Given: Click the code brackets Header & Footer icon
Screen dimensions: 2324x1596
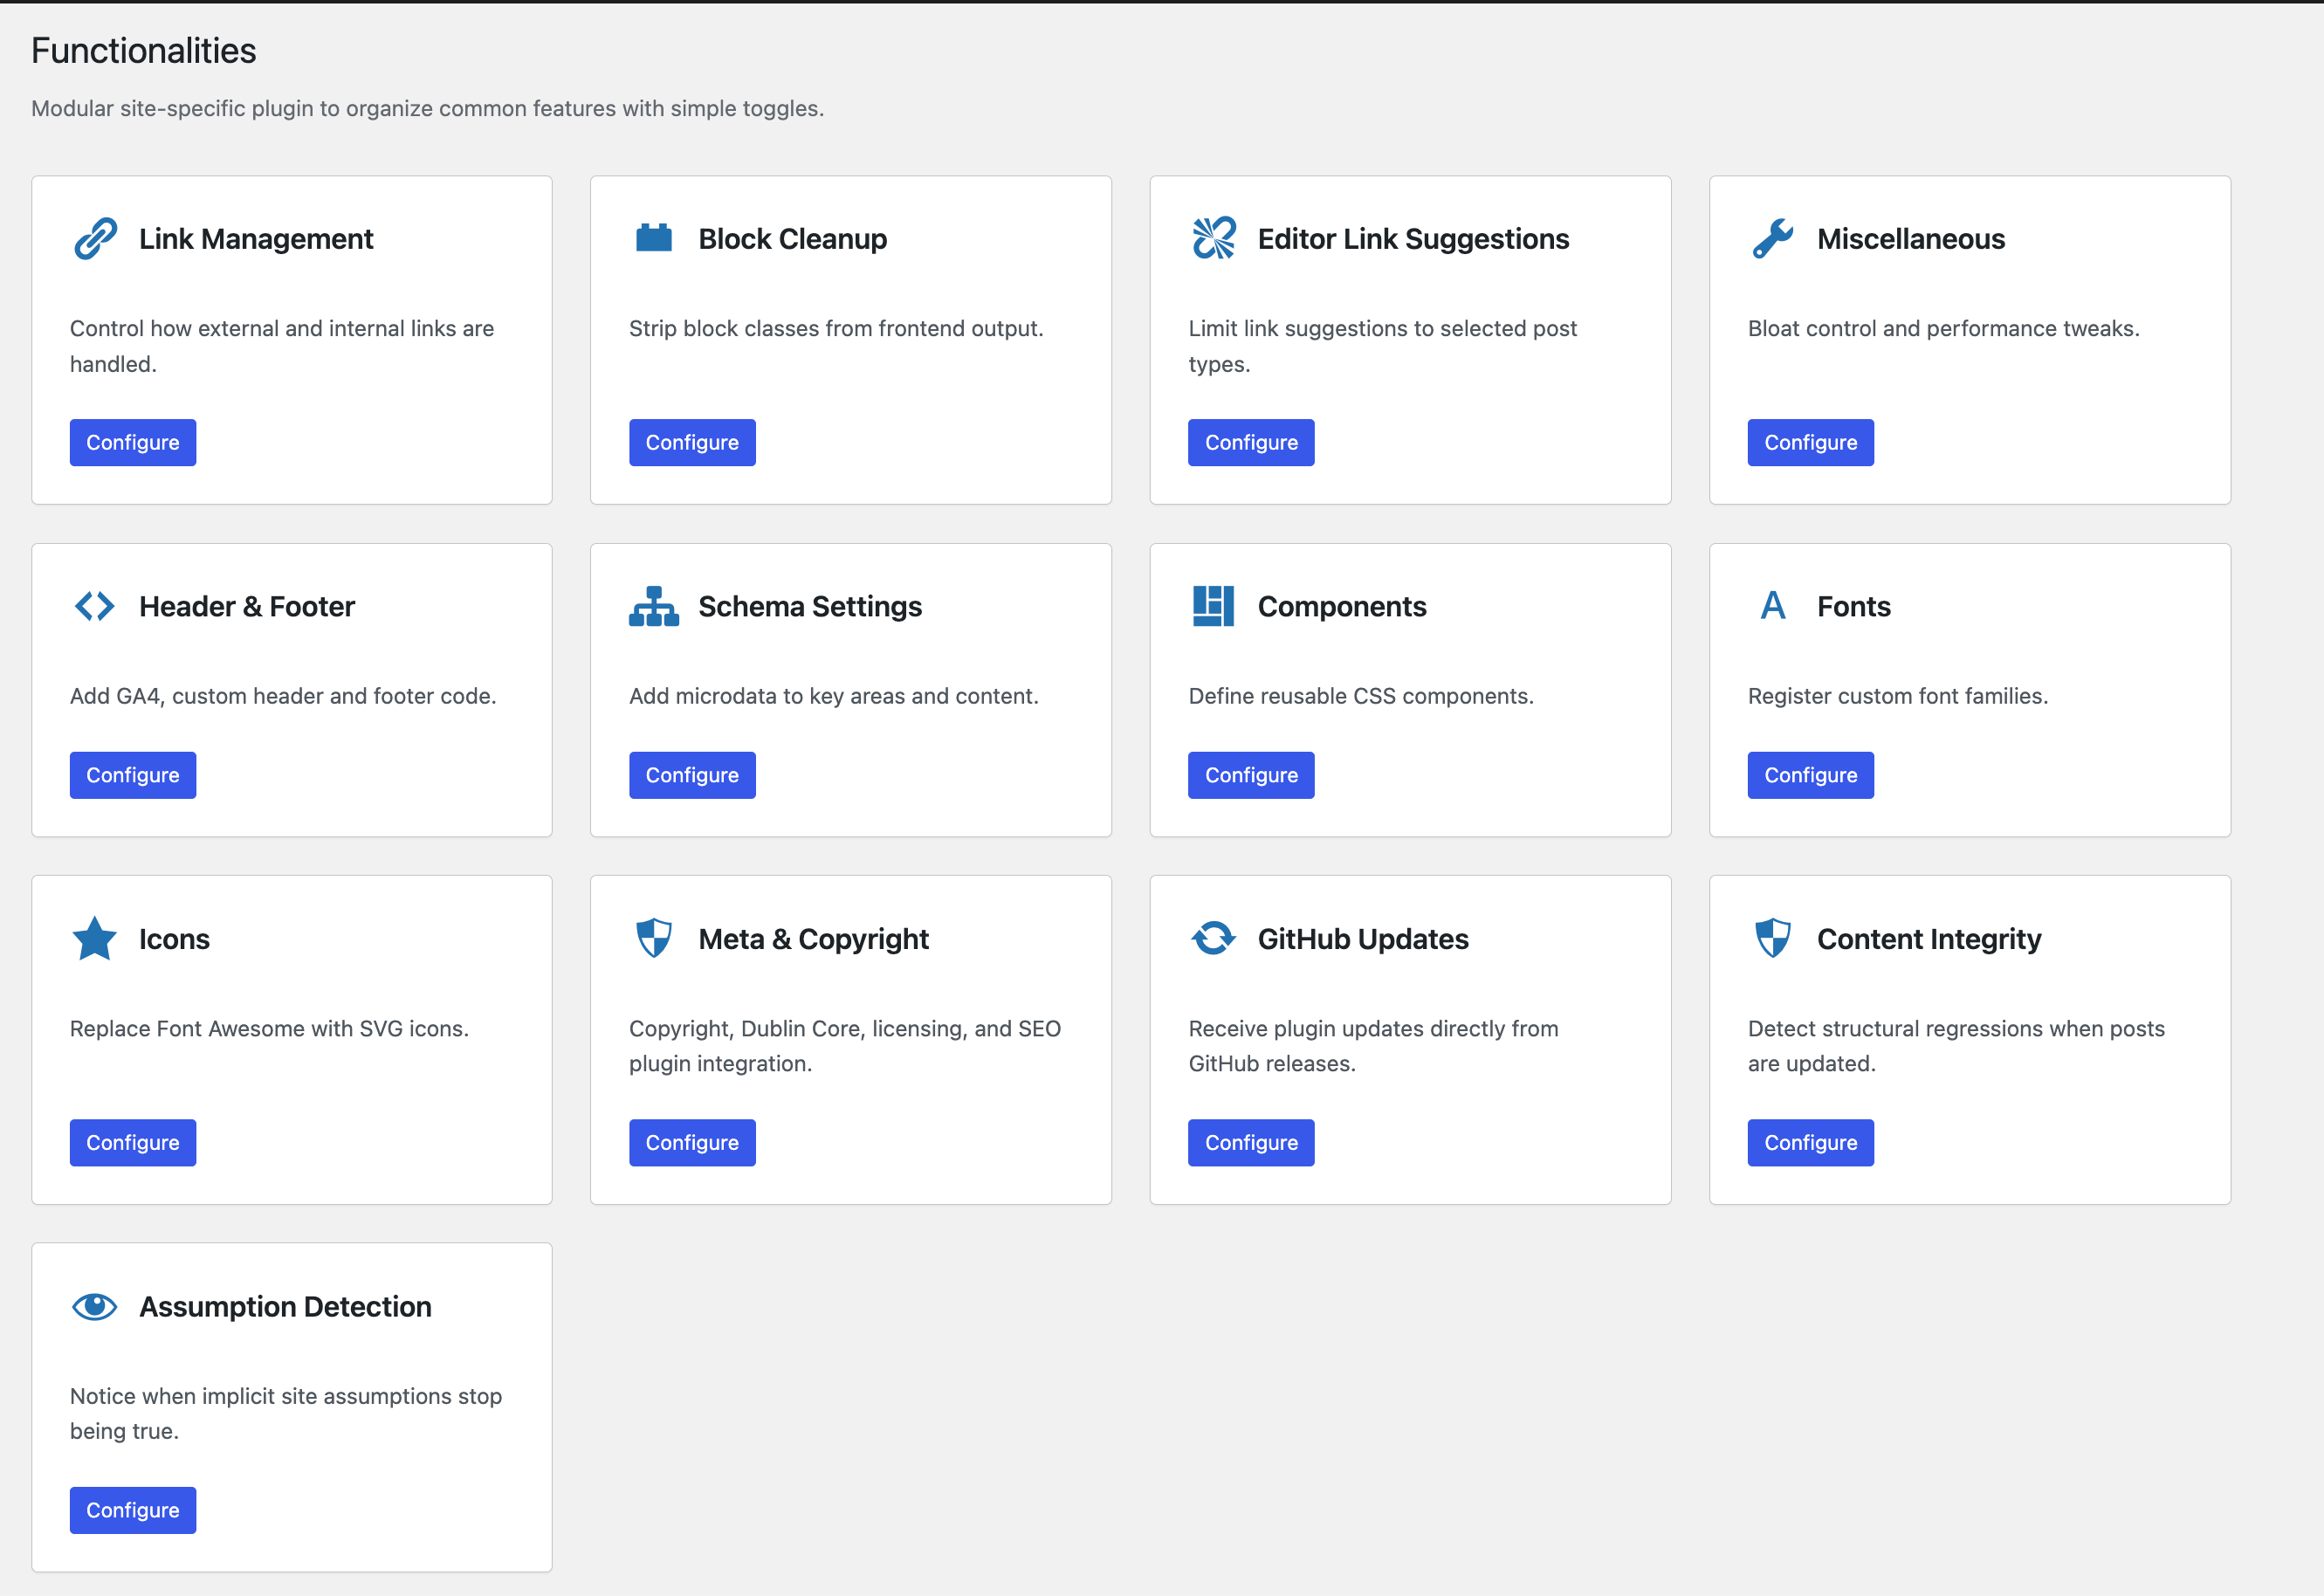Looking at the screenshot, I should [95, 606].
